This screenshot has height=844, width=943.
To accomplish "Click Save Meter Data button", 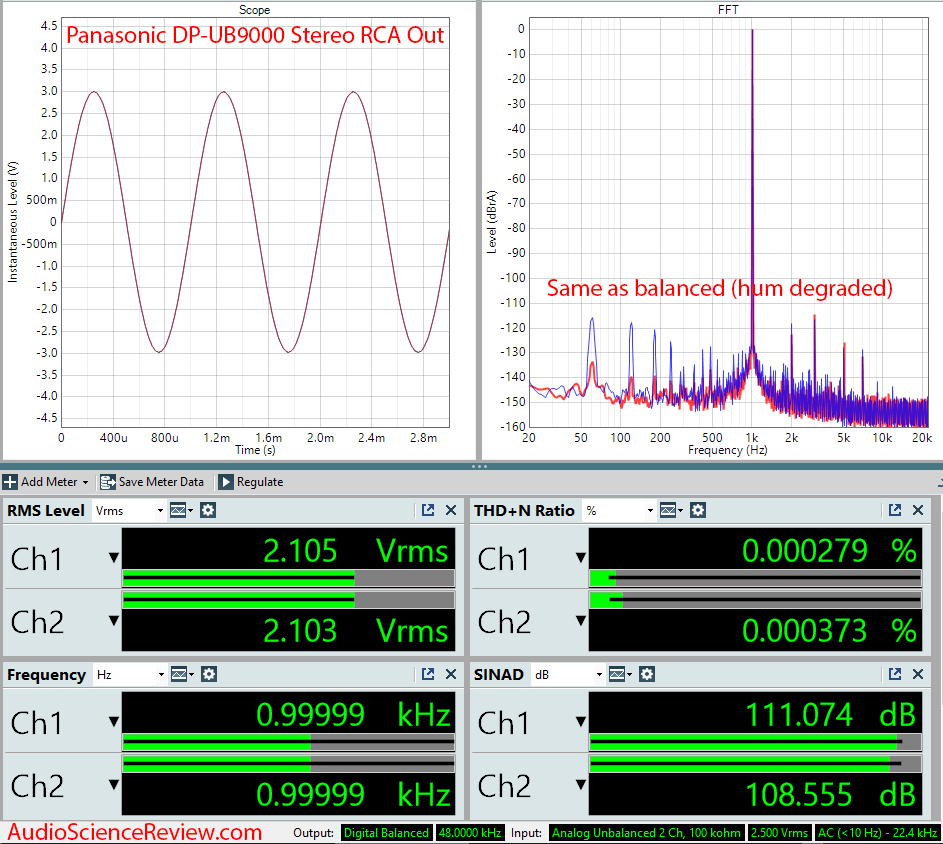I will pos(152,482).
